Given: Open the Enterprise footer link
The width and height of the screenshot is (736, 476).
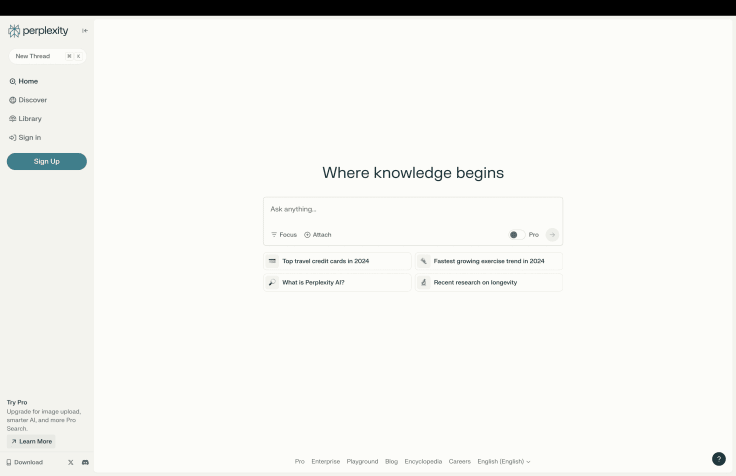Looking at the screenshot, I should pyautogui.click(x=326, y=461).
